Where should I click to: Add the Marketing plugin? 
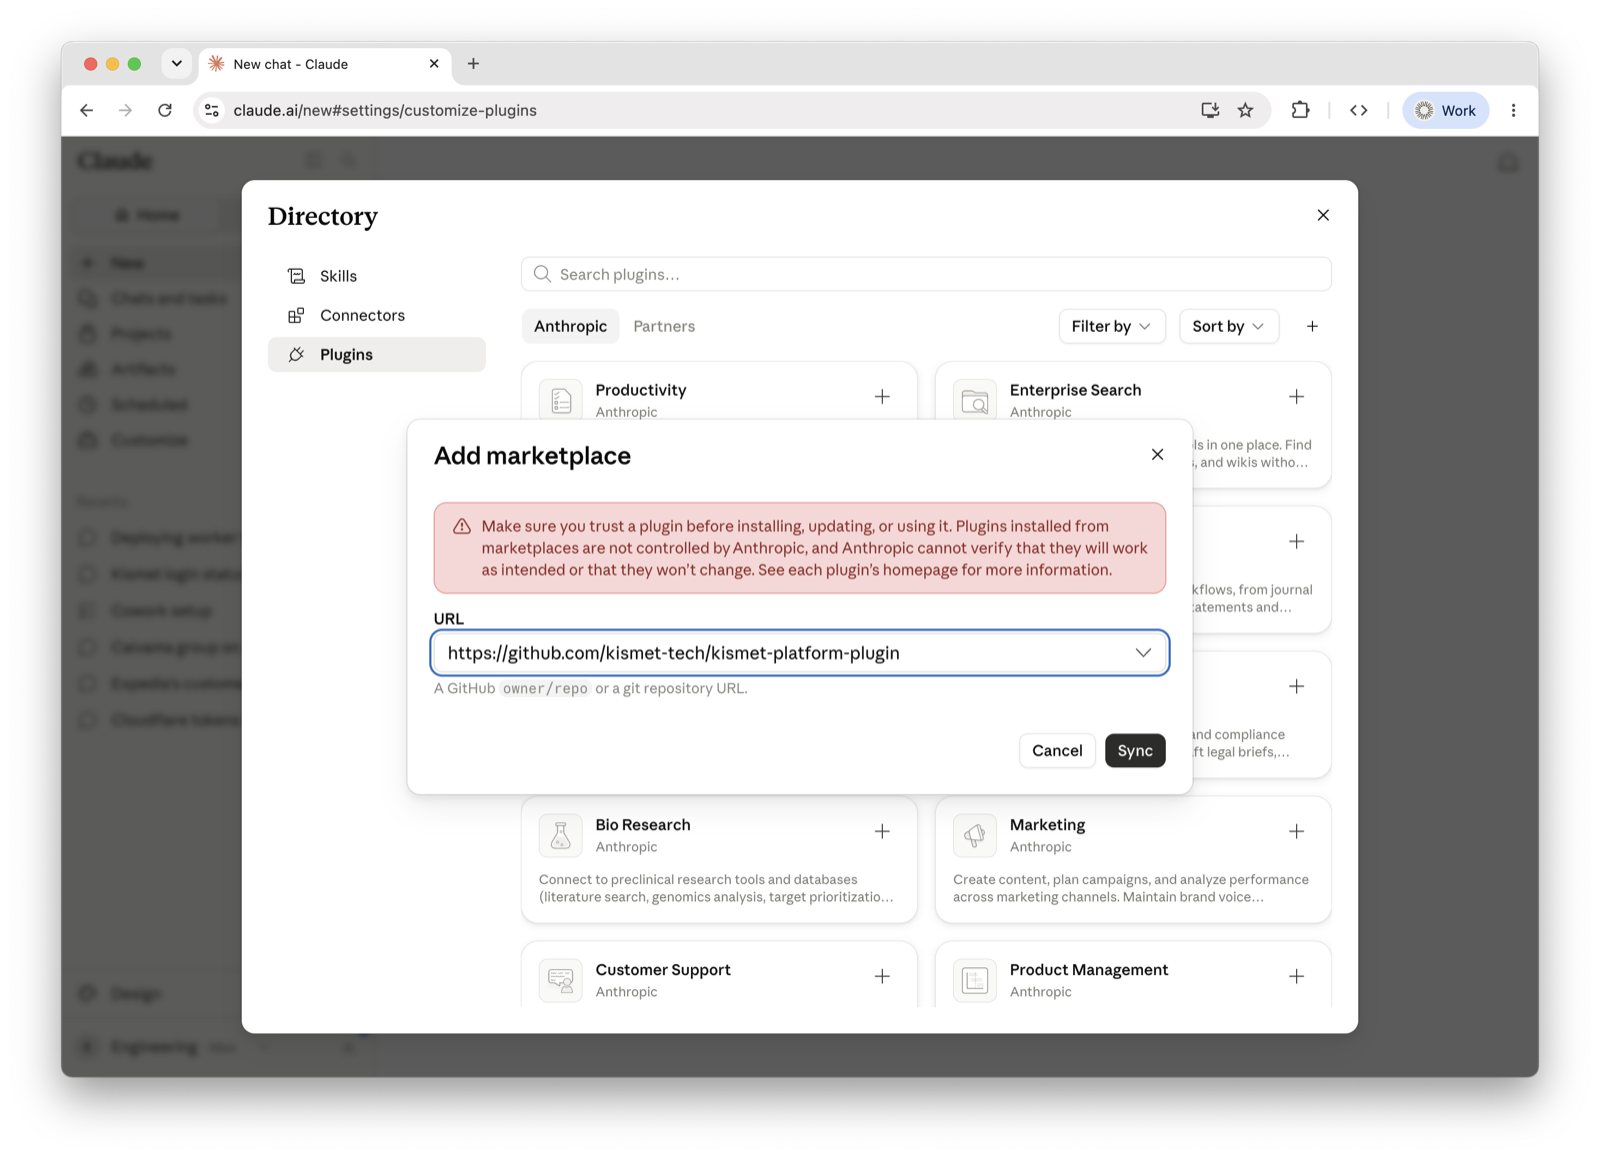click(x=1296, y=832)
